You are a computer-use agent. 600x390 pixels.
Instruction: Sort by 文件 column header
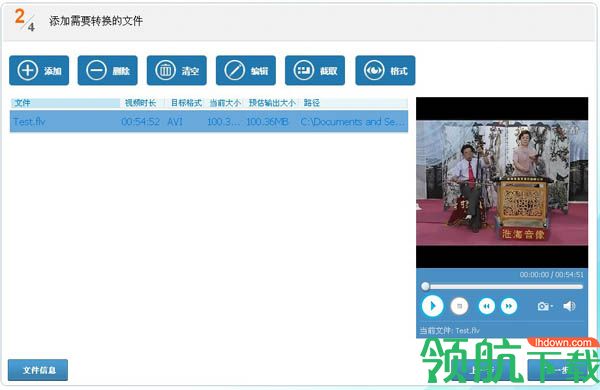point(65,103)
